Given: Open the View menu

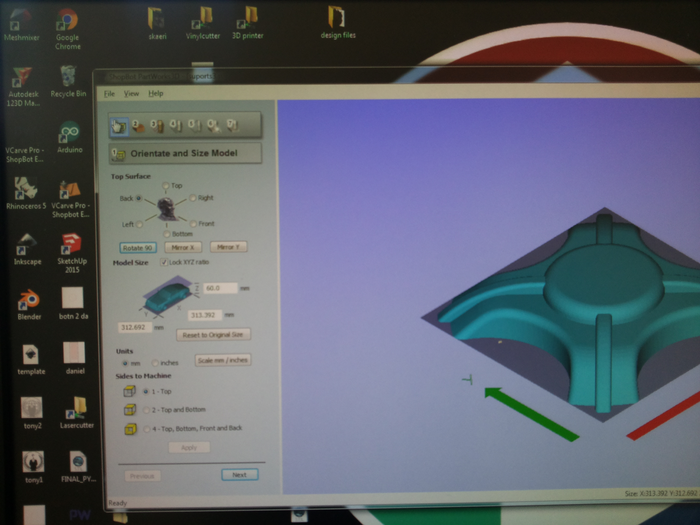Looking at the screenshot, I should [x=131, y=93].
